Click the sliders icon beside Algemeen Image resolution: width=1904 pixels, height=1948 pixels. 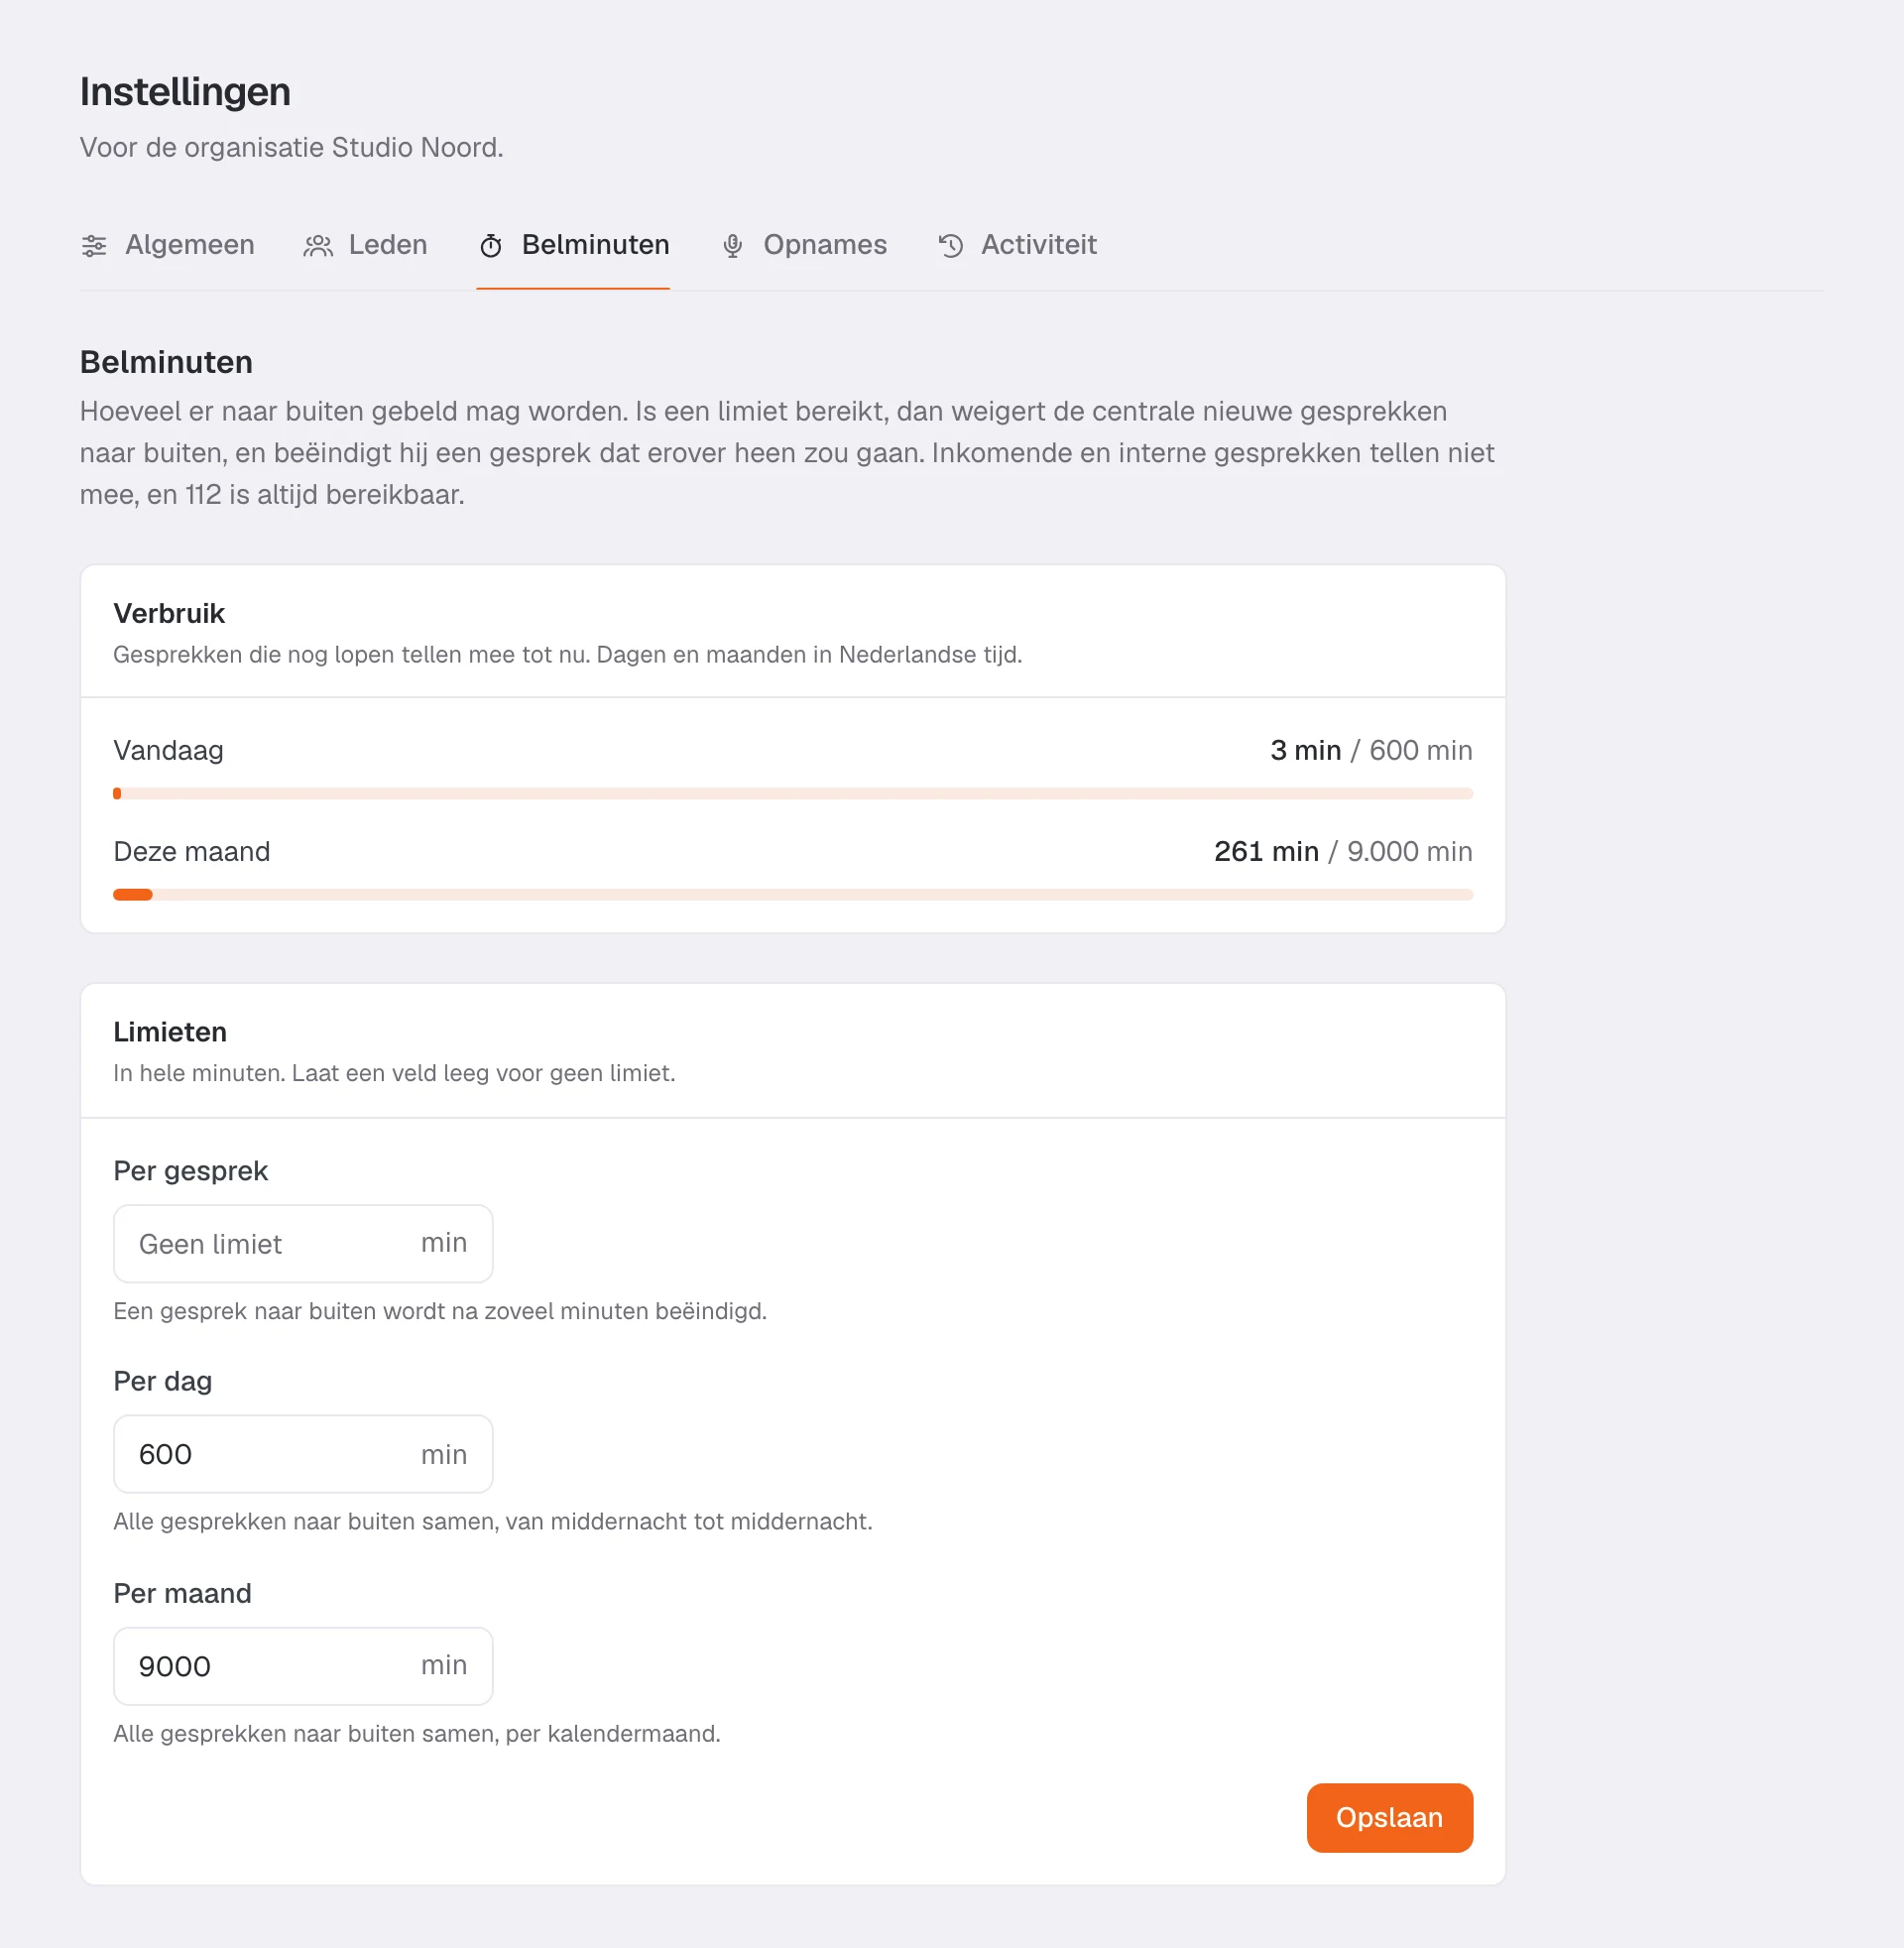click(94, 245)
